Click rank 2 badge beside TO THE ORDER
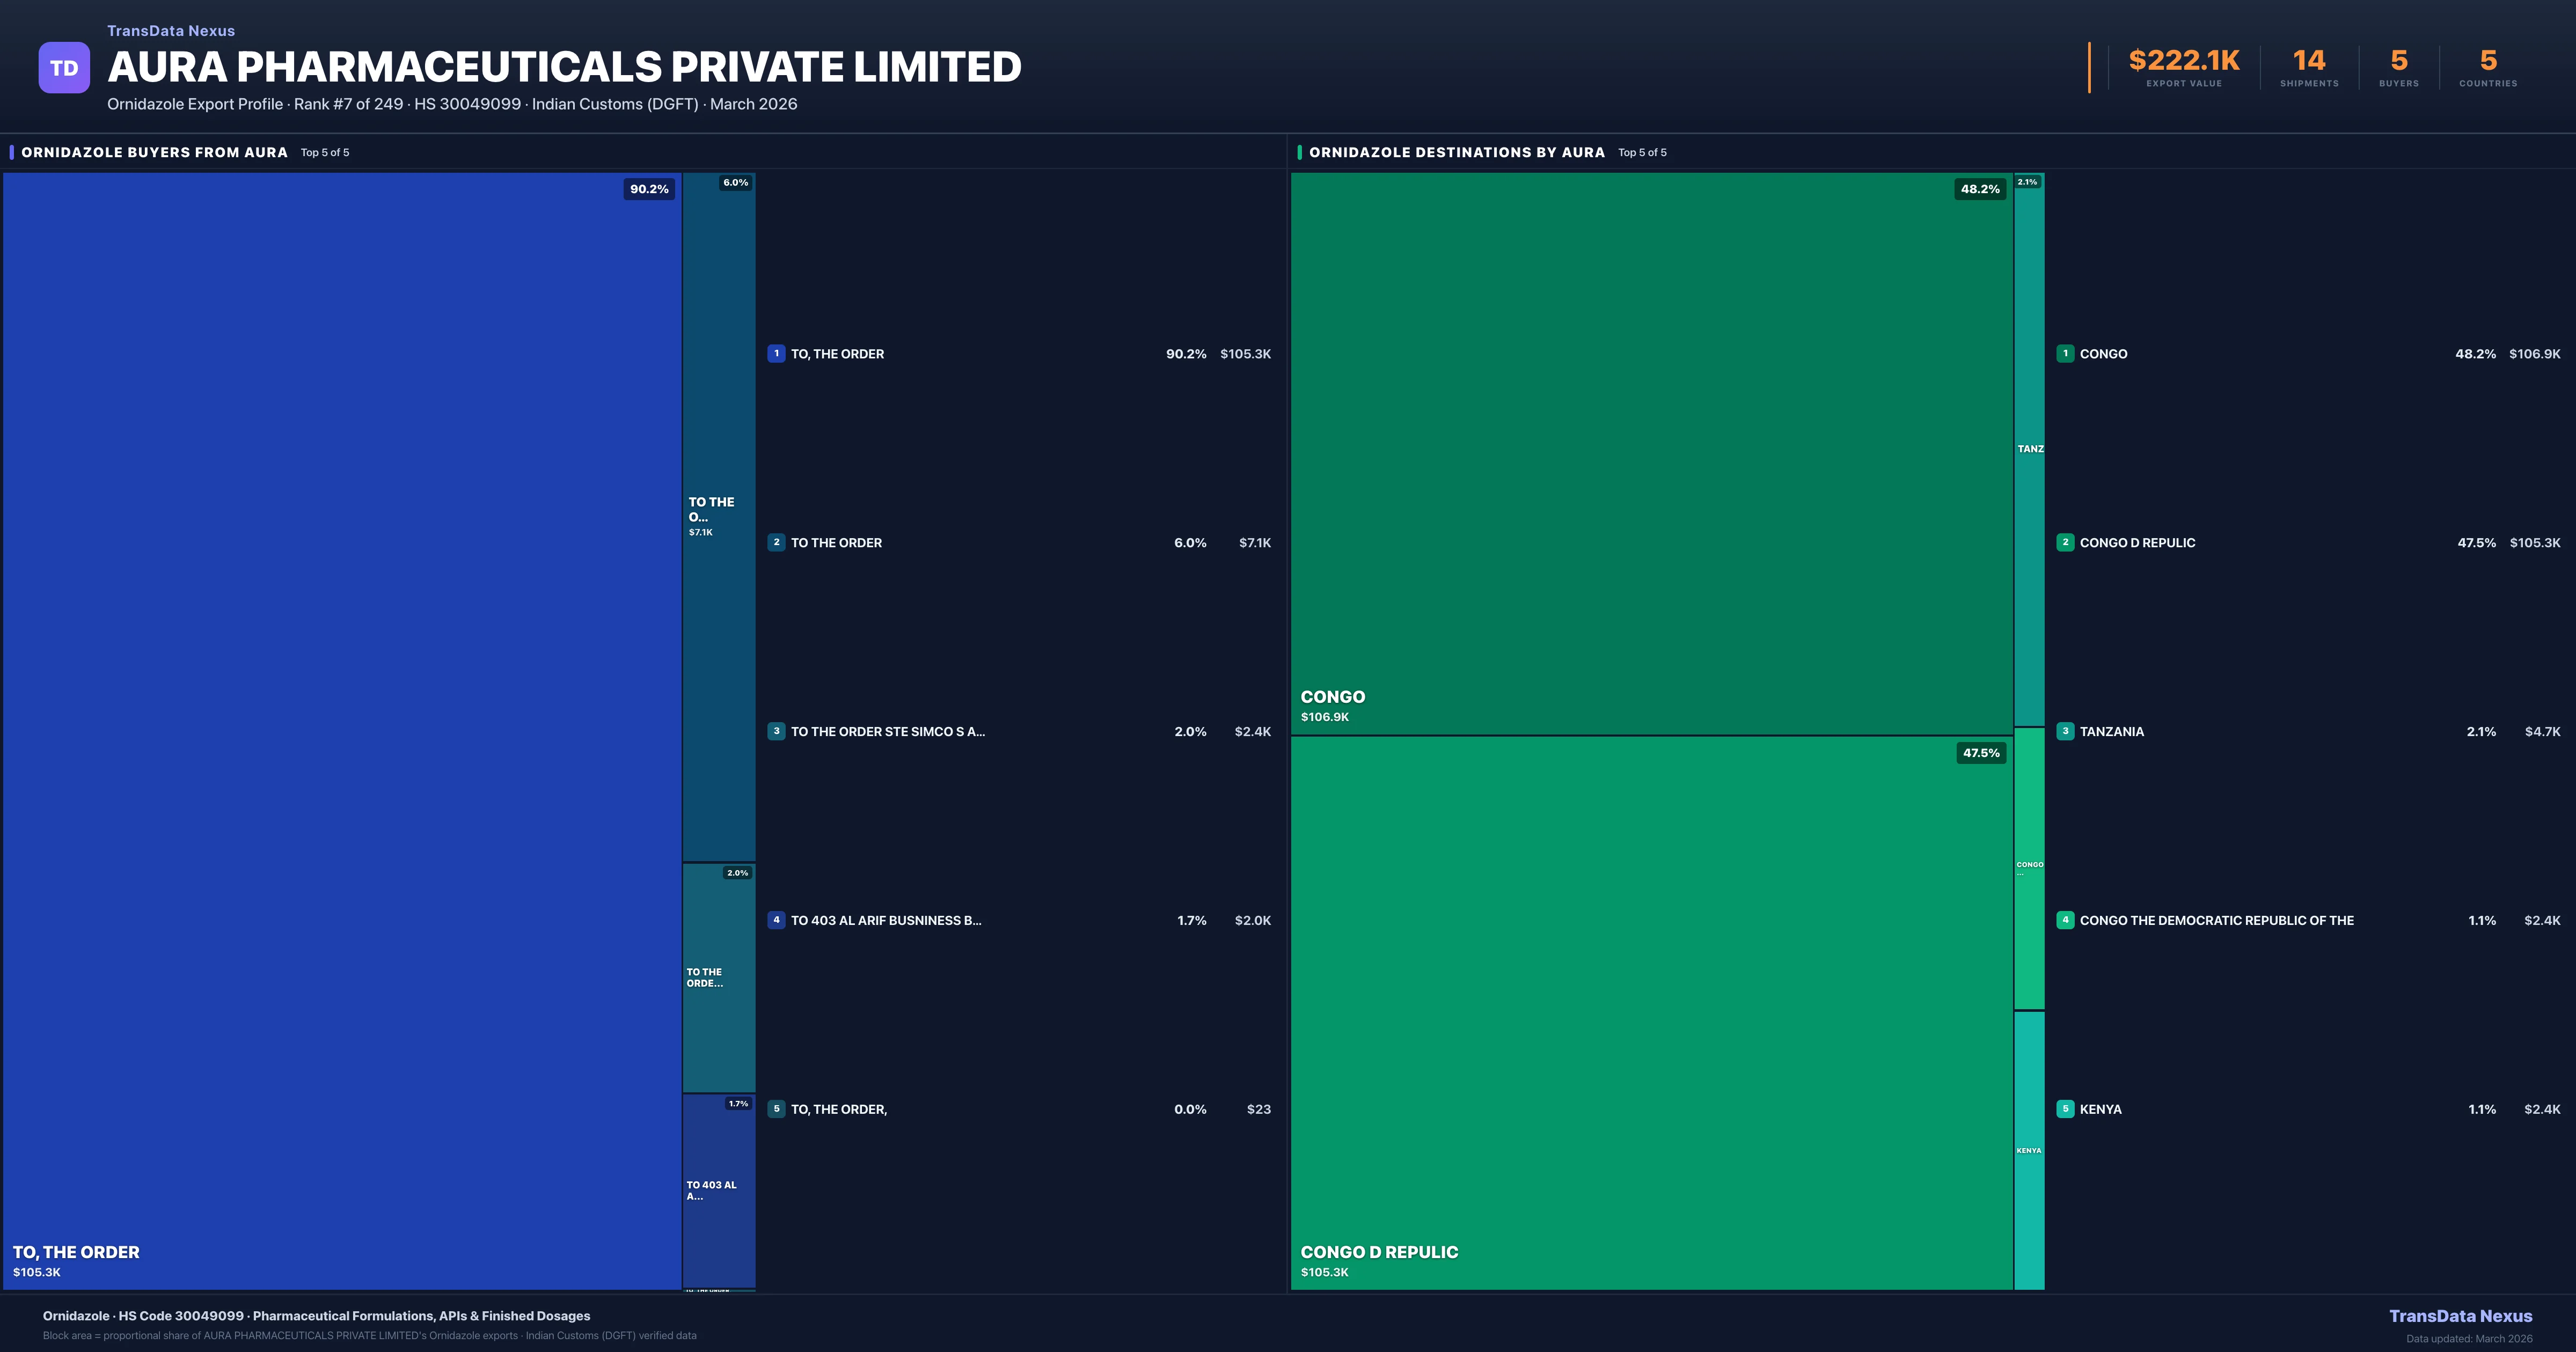Image resolution: width=2576 pixels, height=1352 pixels. click(x=776, y=543)
